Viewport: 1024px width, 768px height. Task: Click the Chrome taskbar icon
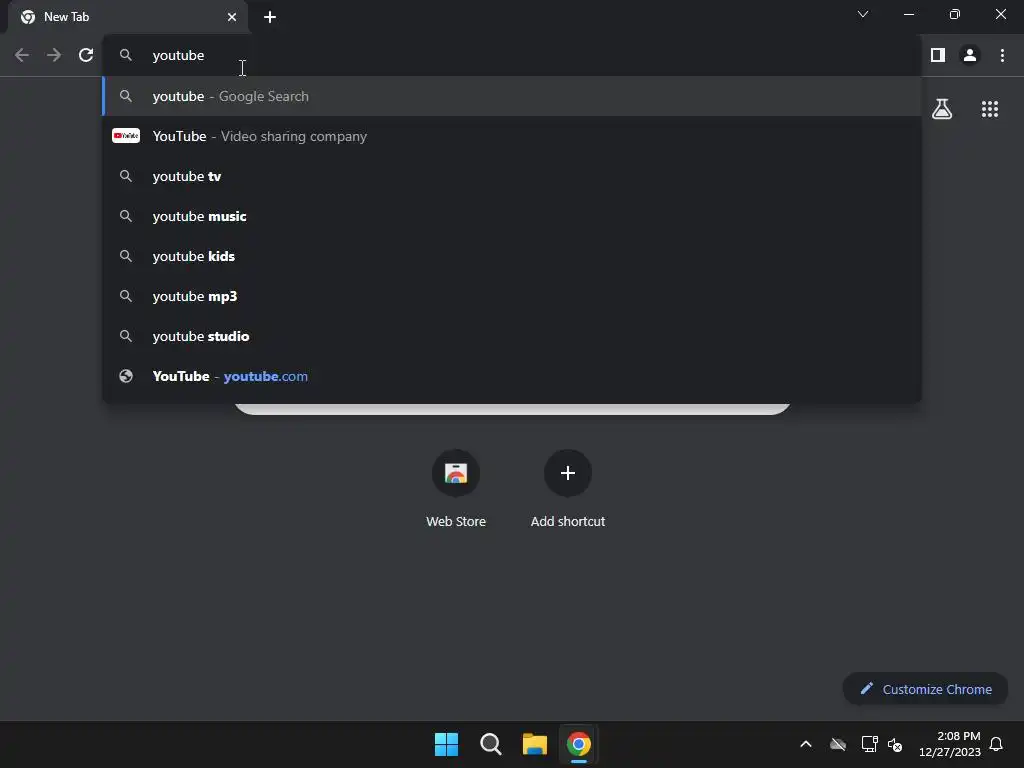(x=579, y=744)
